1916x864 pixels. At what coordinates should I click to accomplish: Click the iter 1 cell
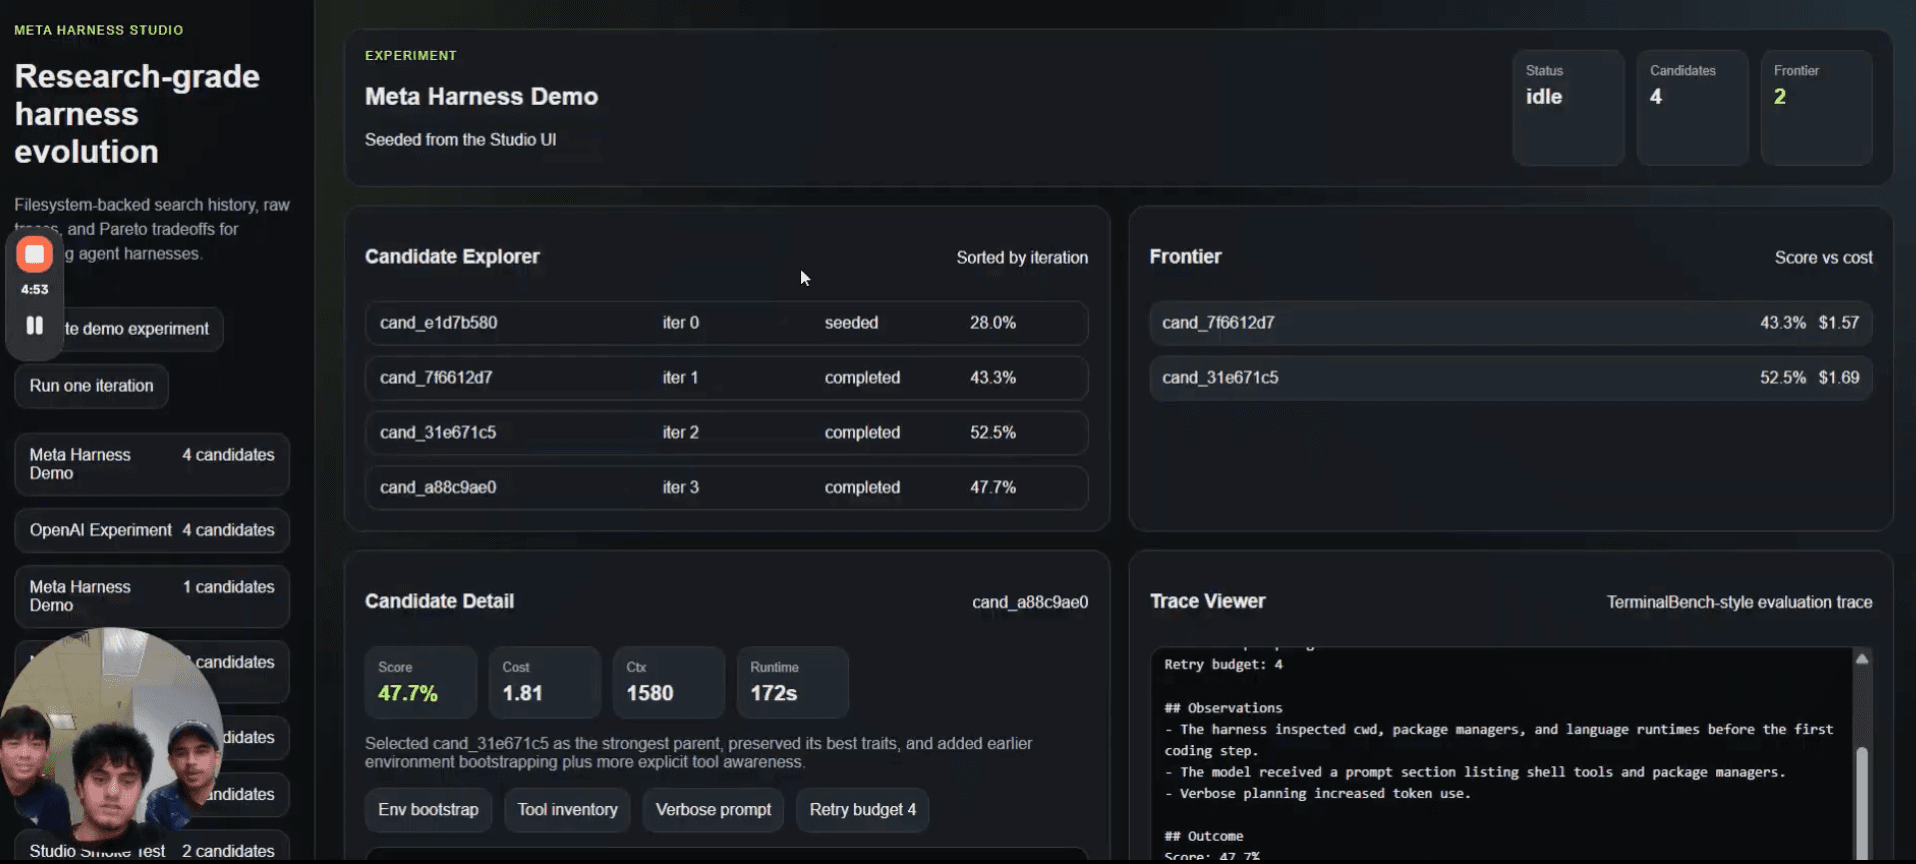[680, 378]
